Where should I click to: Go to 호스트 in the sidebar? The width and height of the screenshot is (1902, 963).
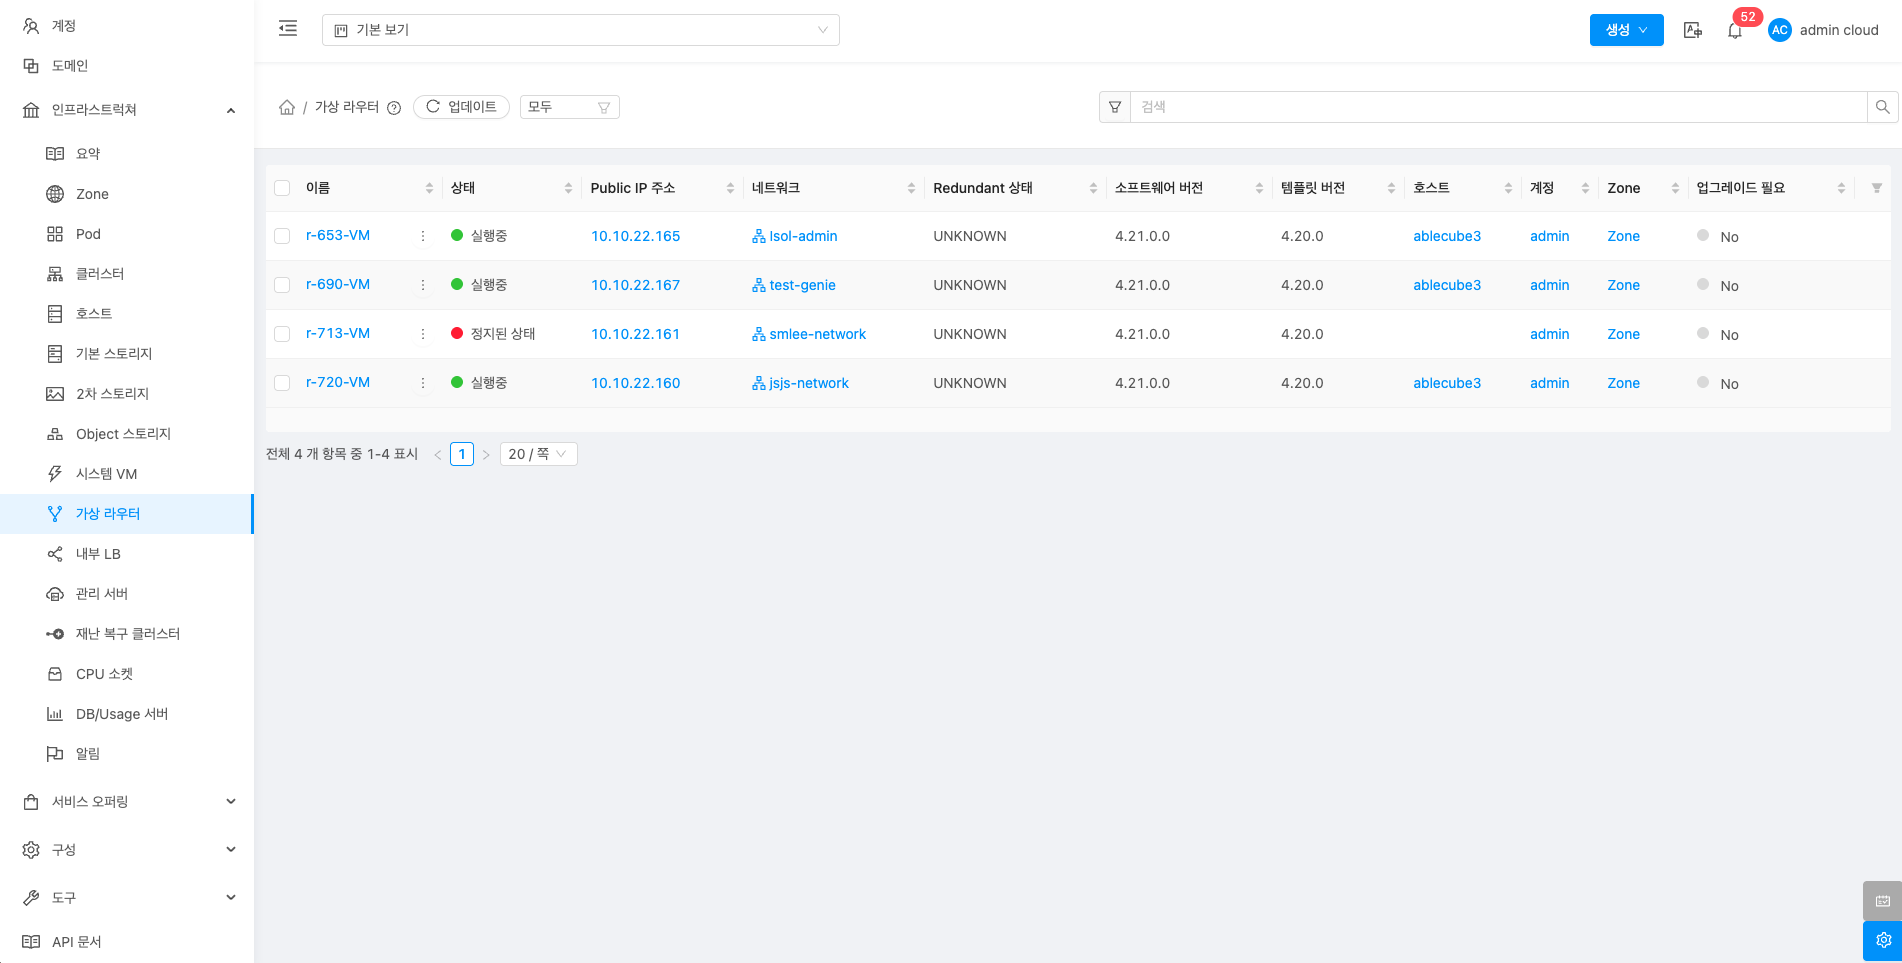pos(94,314)
